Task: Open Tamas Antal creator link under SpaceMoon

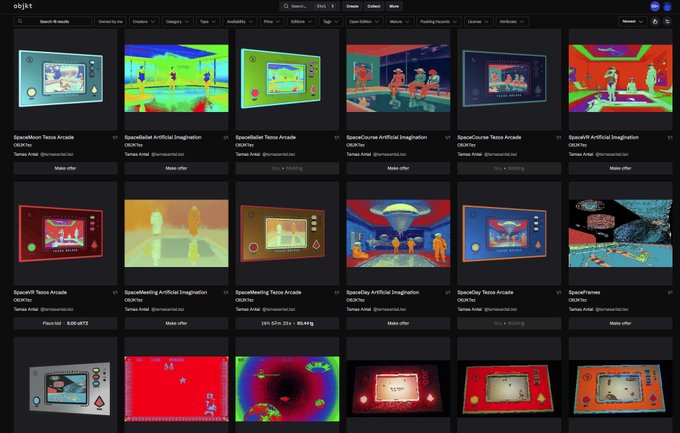Action: 26,154
